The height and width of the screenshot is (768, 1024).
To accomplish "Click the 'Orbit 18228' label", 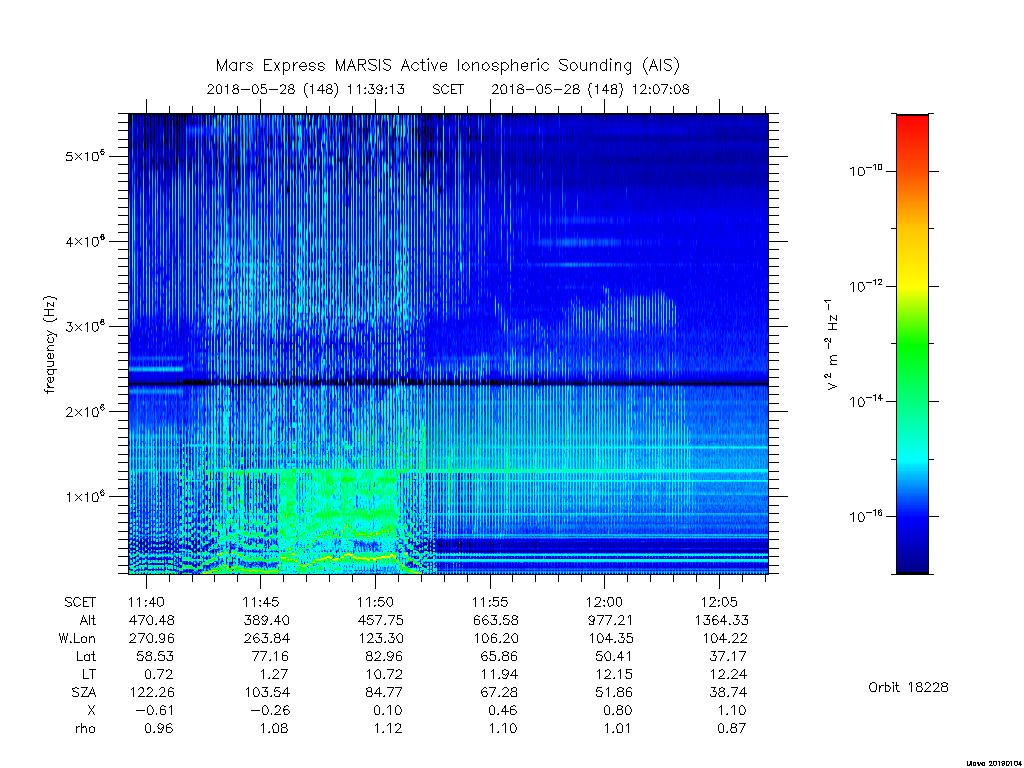I will pyautogui.click(x=908, y=687).
